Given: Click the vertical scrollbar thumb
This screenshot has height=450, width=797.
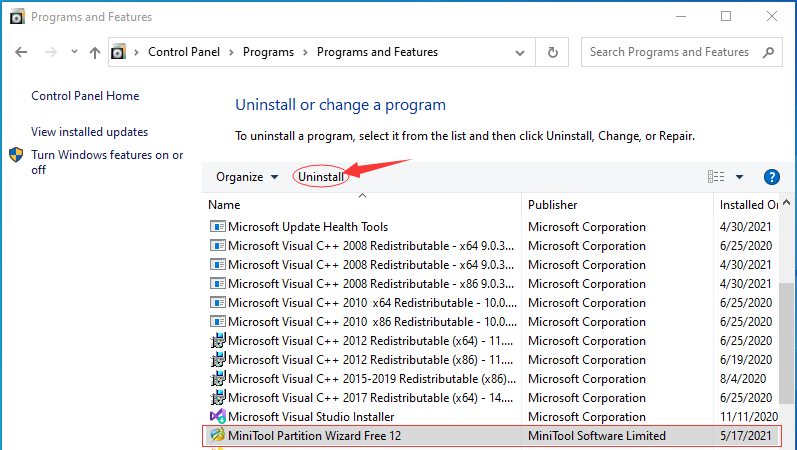Looking at the screenshot, I should click(786, 342).
